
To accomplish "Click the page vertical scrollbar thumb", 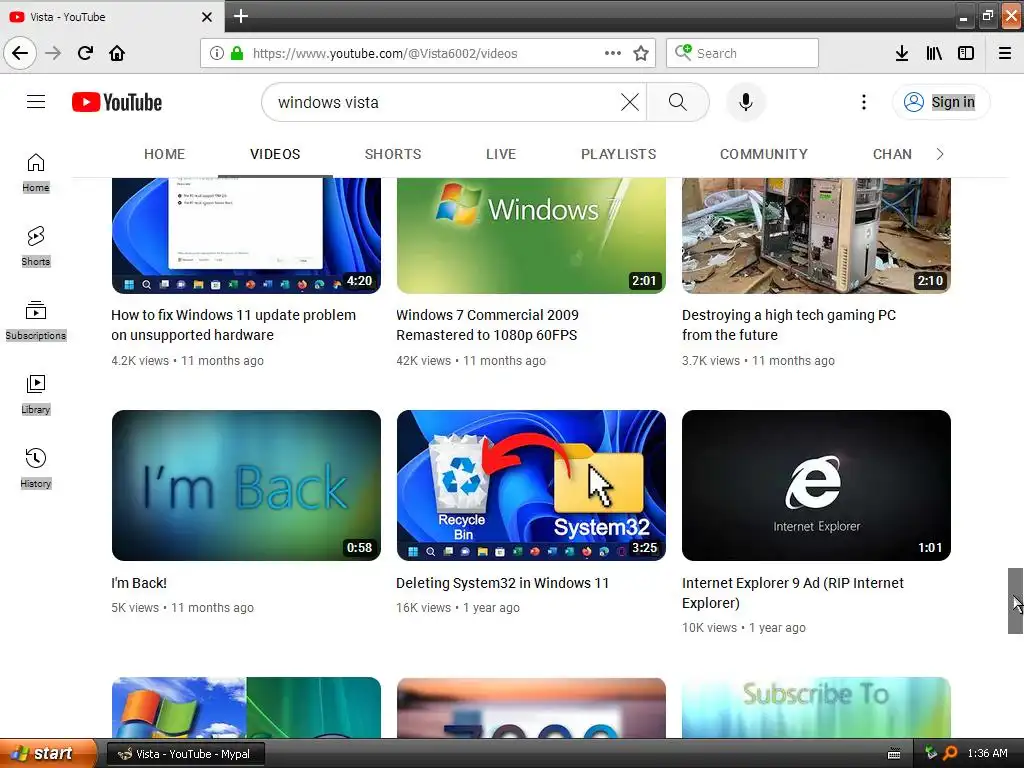I will click(1015, 601).
